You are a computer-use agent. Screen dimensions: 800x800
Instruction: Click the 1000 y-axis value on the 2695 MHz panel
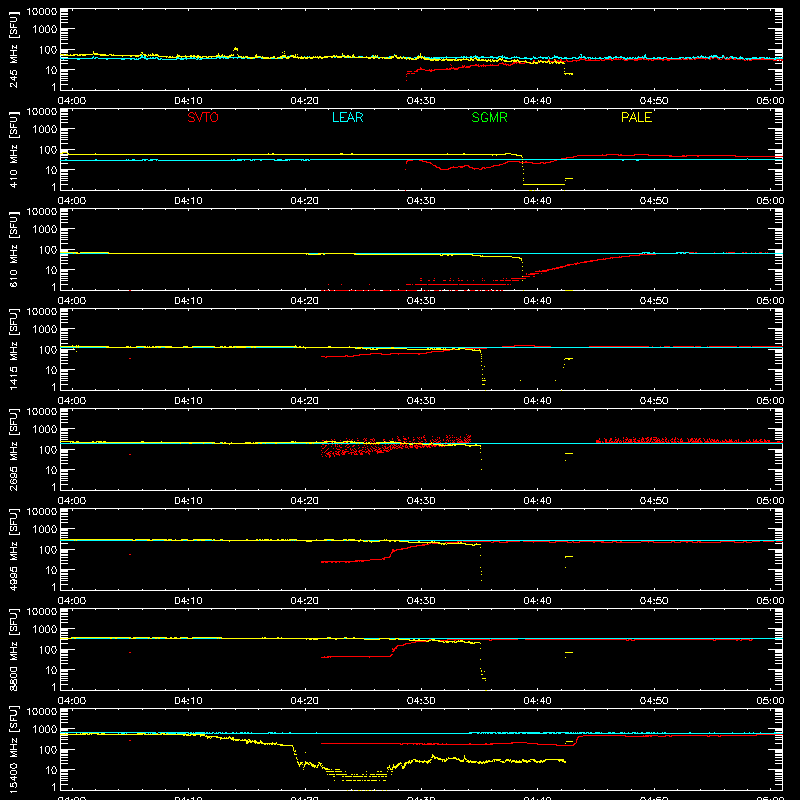pos(45,430)
